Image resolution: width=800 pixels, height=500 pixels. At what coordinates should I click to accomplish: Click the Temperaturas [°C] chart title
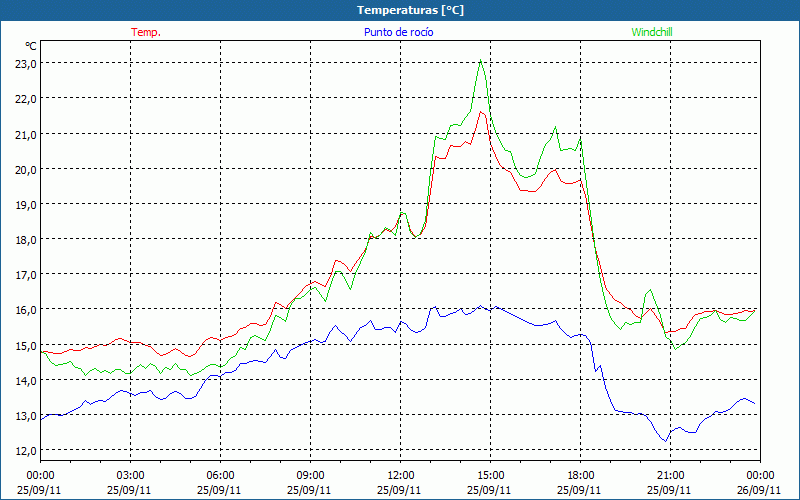[410, 10]
